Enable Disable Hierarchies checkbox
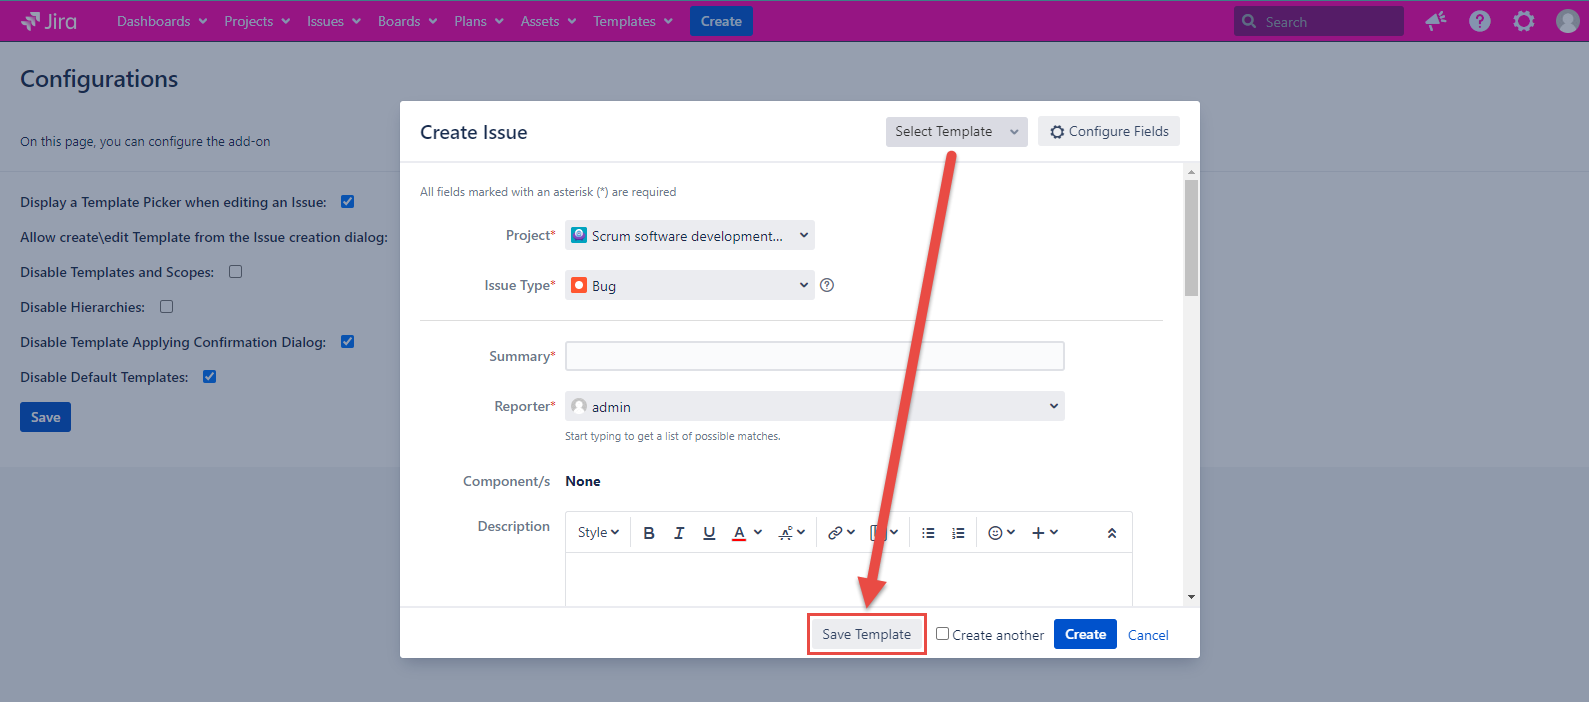 pos(167,307)
